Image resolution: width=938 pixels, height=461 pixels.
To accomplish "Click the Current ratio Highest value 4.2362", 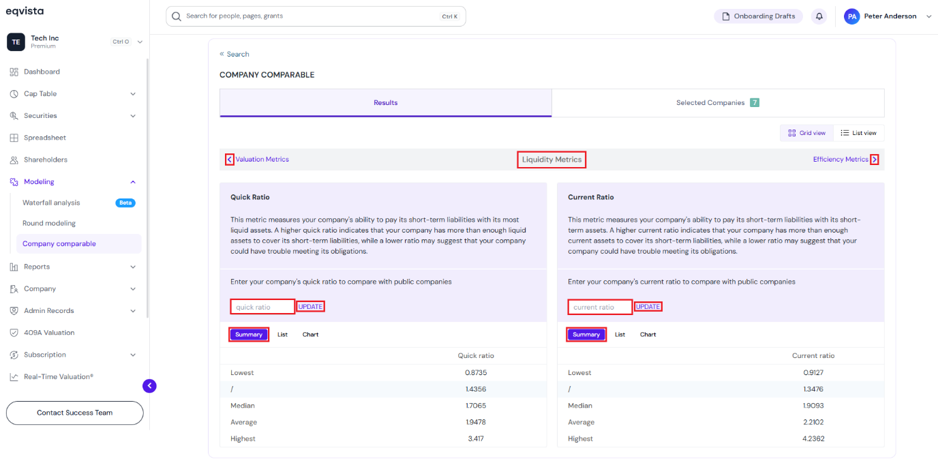I will click(813, 439).
